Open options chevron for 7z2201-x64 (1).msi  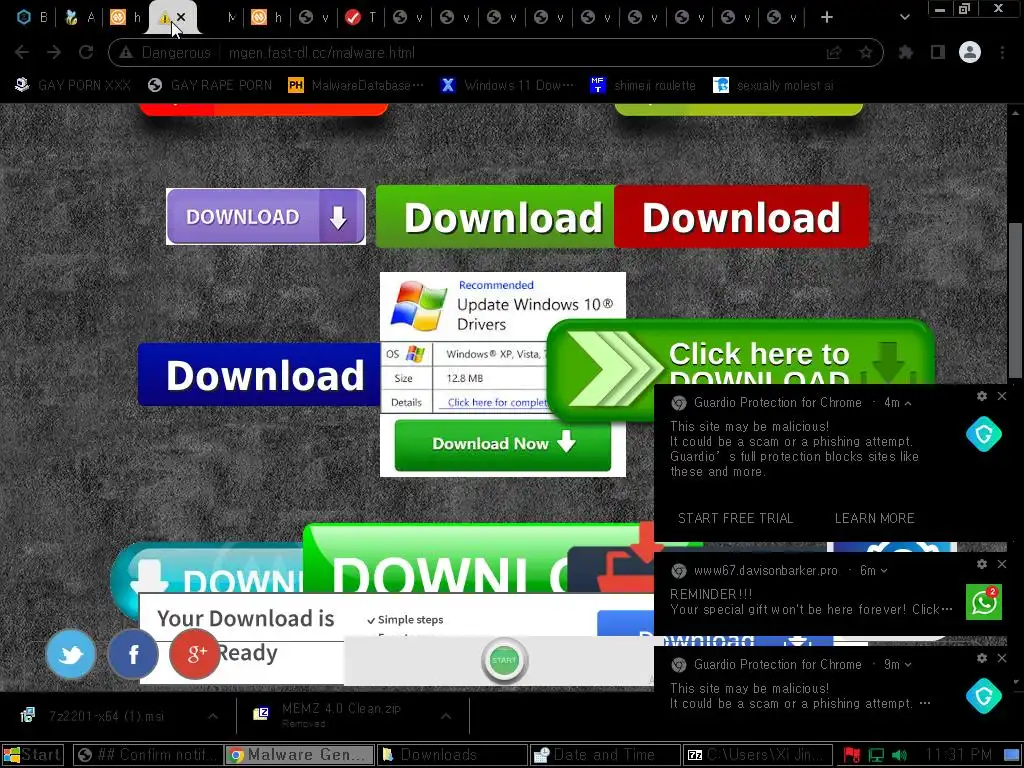213,716
